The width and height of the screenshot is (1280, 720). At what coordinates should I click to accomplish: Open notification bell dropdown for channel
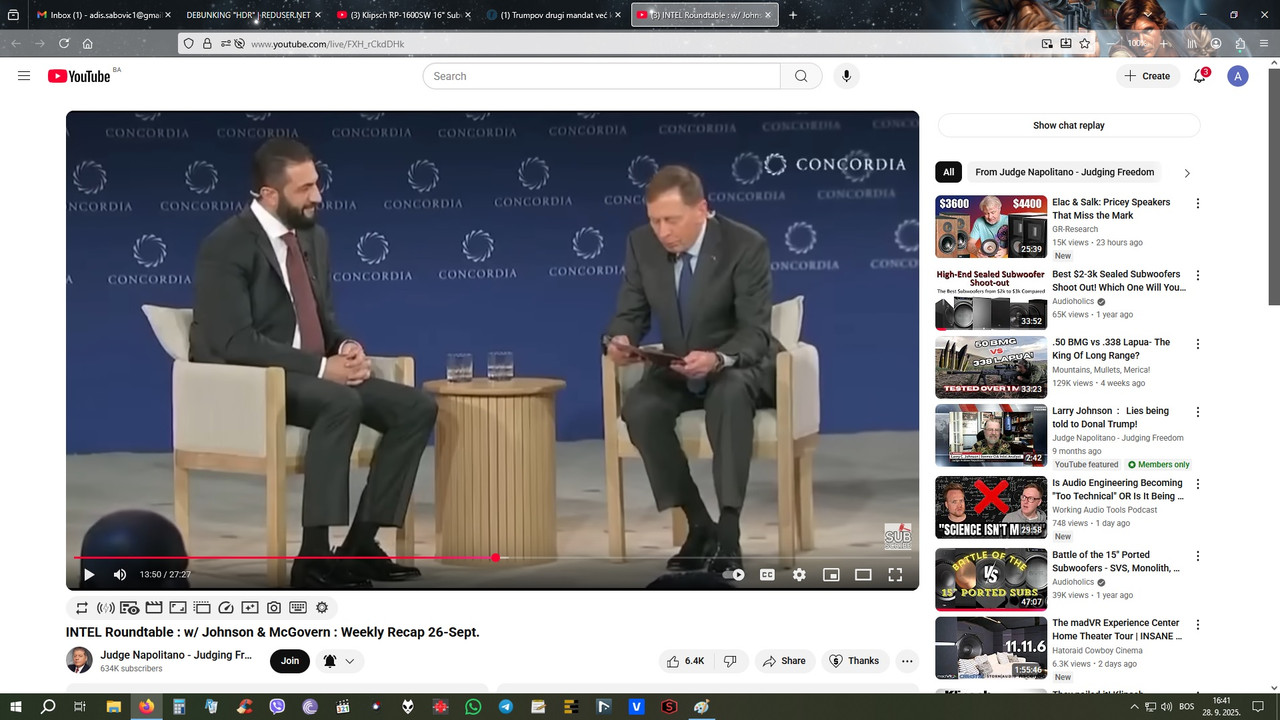pyautogui.click(x=340, y=661)
